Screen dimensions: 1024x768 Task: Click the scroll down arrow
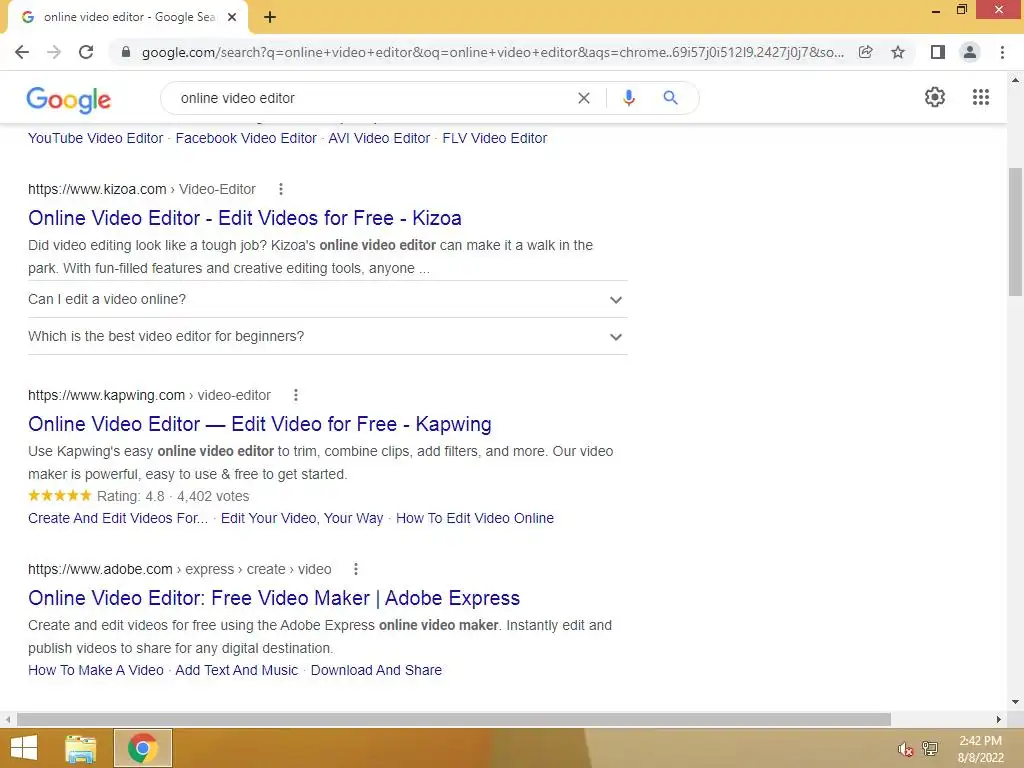[x=1015, y=702]
